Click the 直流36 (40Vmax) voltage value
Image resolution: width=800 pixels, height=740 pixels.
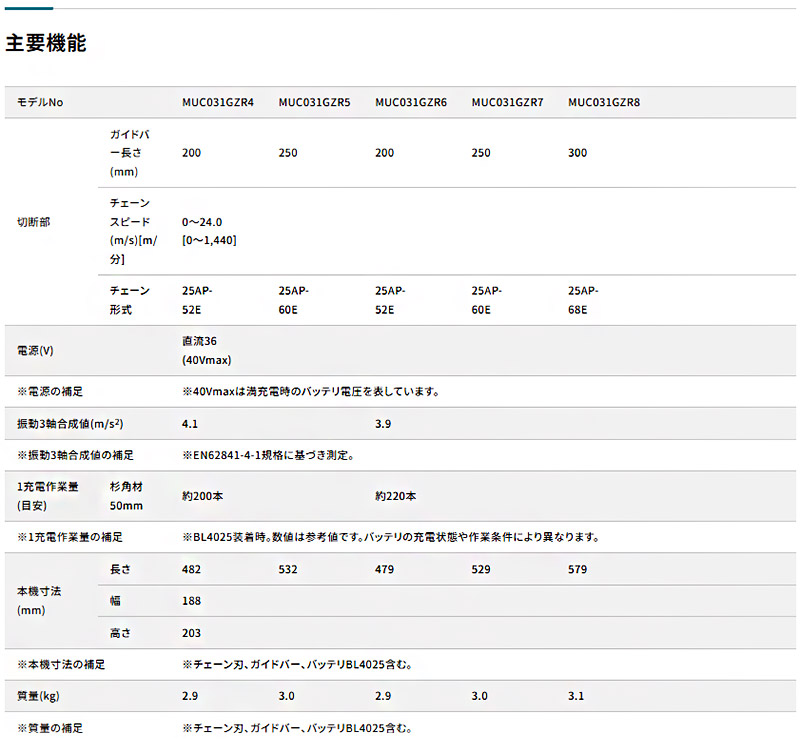207,351
